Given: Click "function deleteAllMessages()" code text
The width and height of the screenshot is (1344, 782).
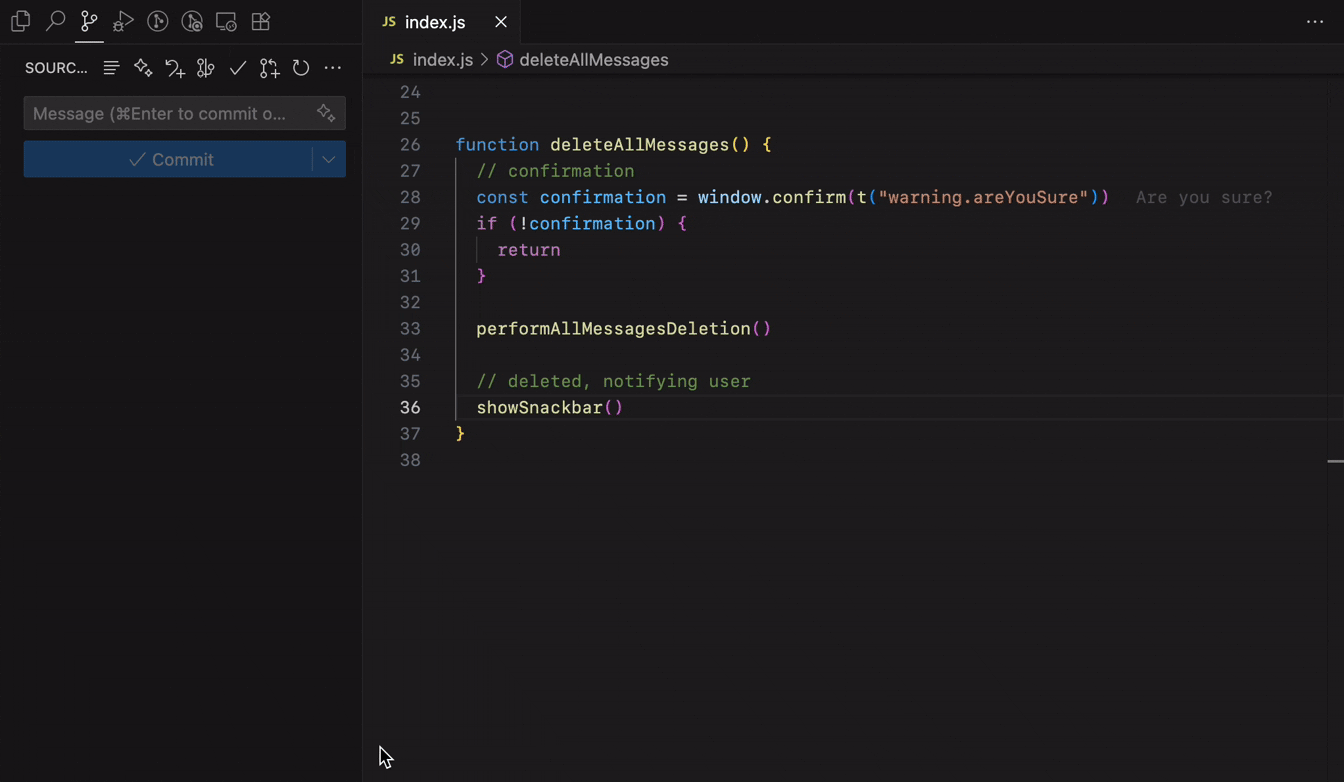Looking at the screenshot, I should (x=602, y=145).
